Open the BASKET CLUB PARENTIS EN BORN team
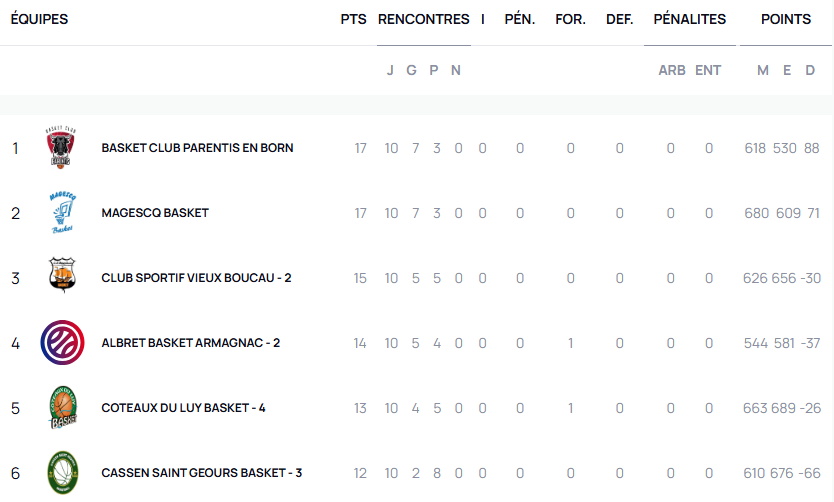 click(x=197, y=148)
